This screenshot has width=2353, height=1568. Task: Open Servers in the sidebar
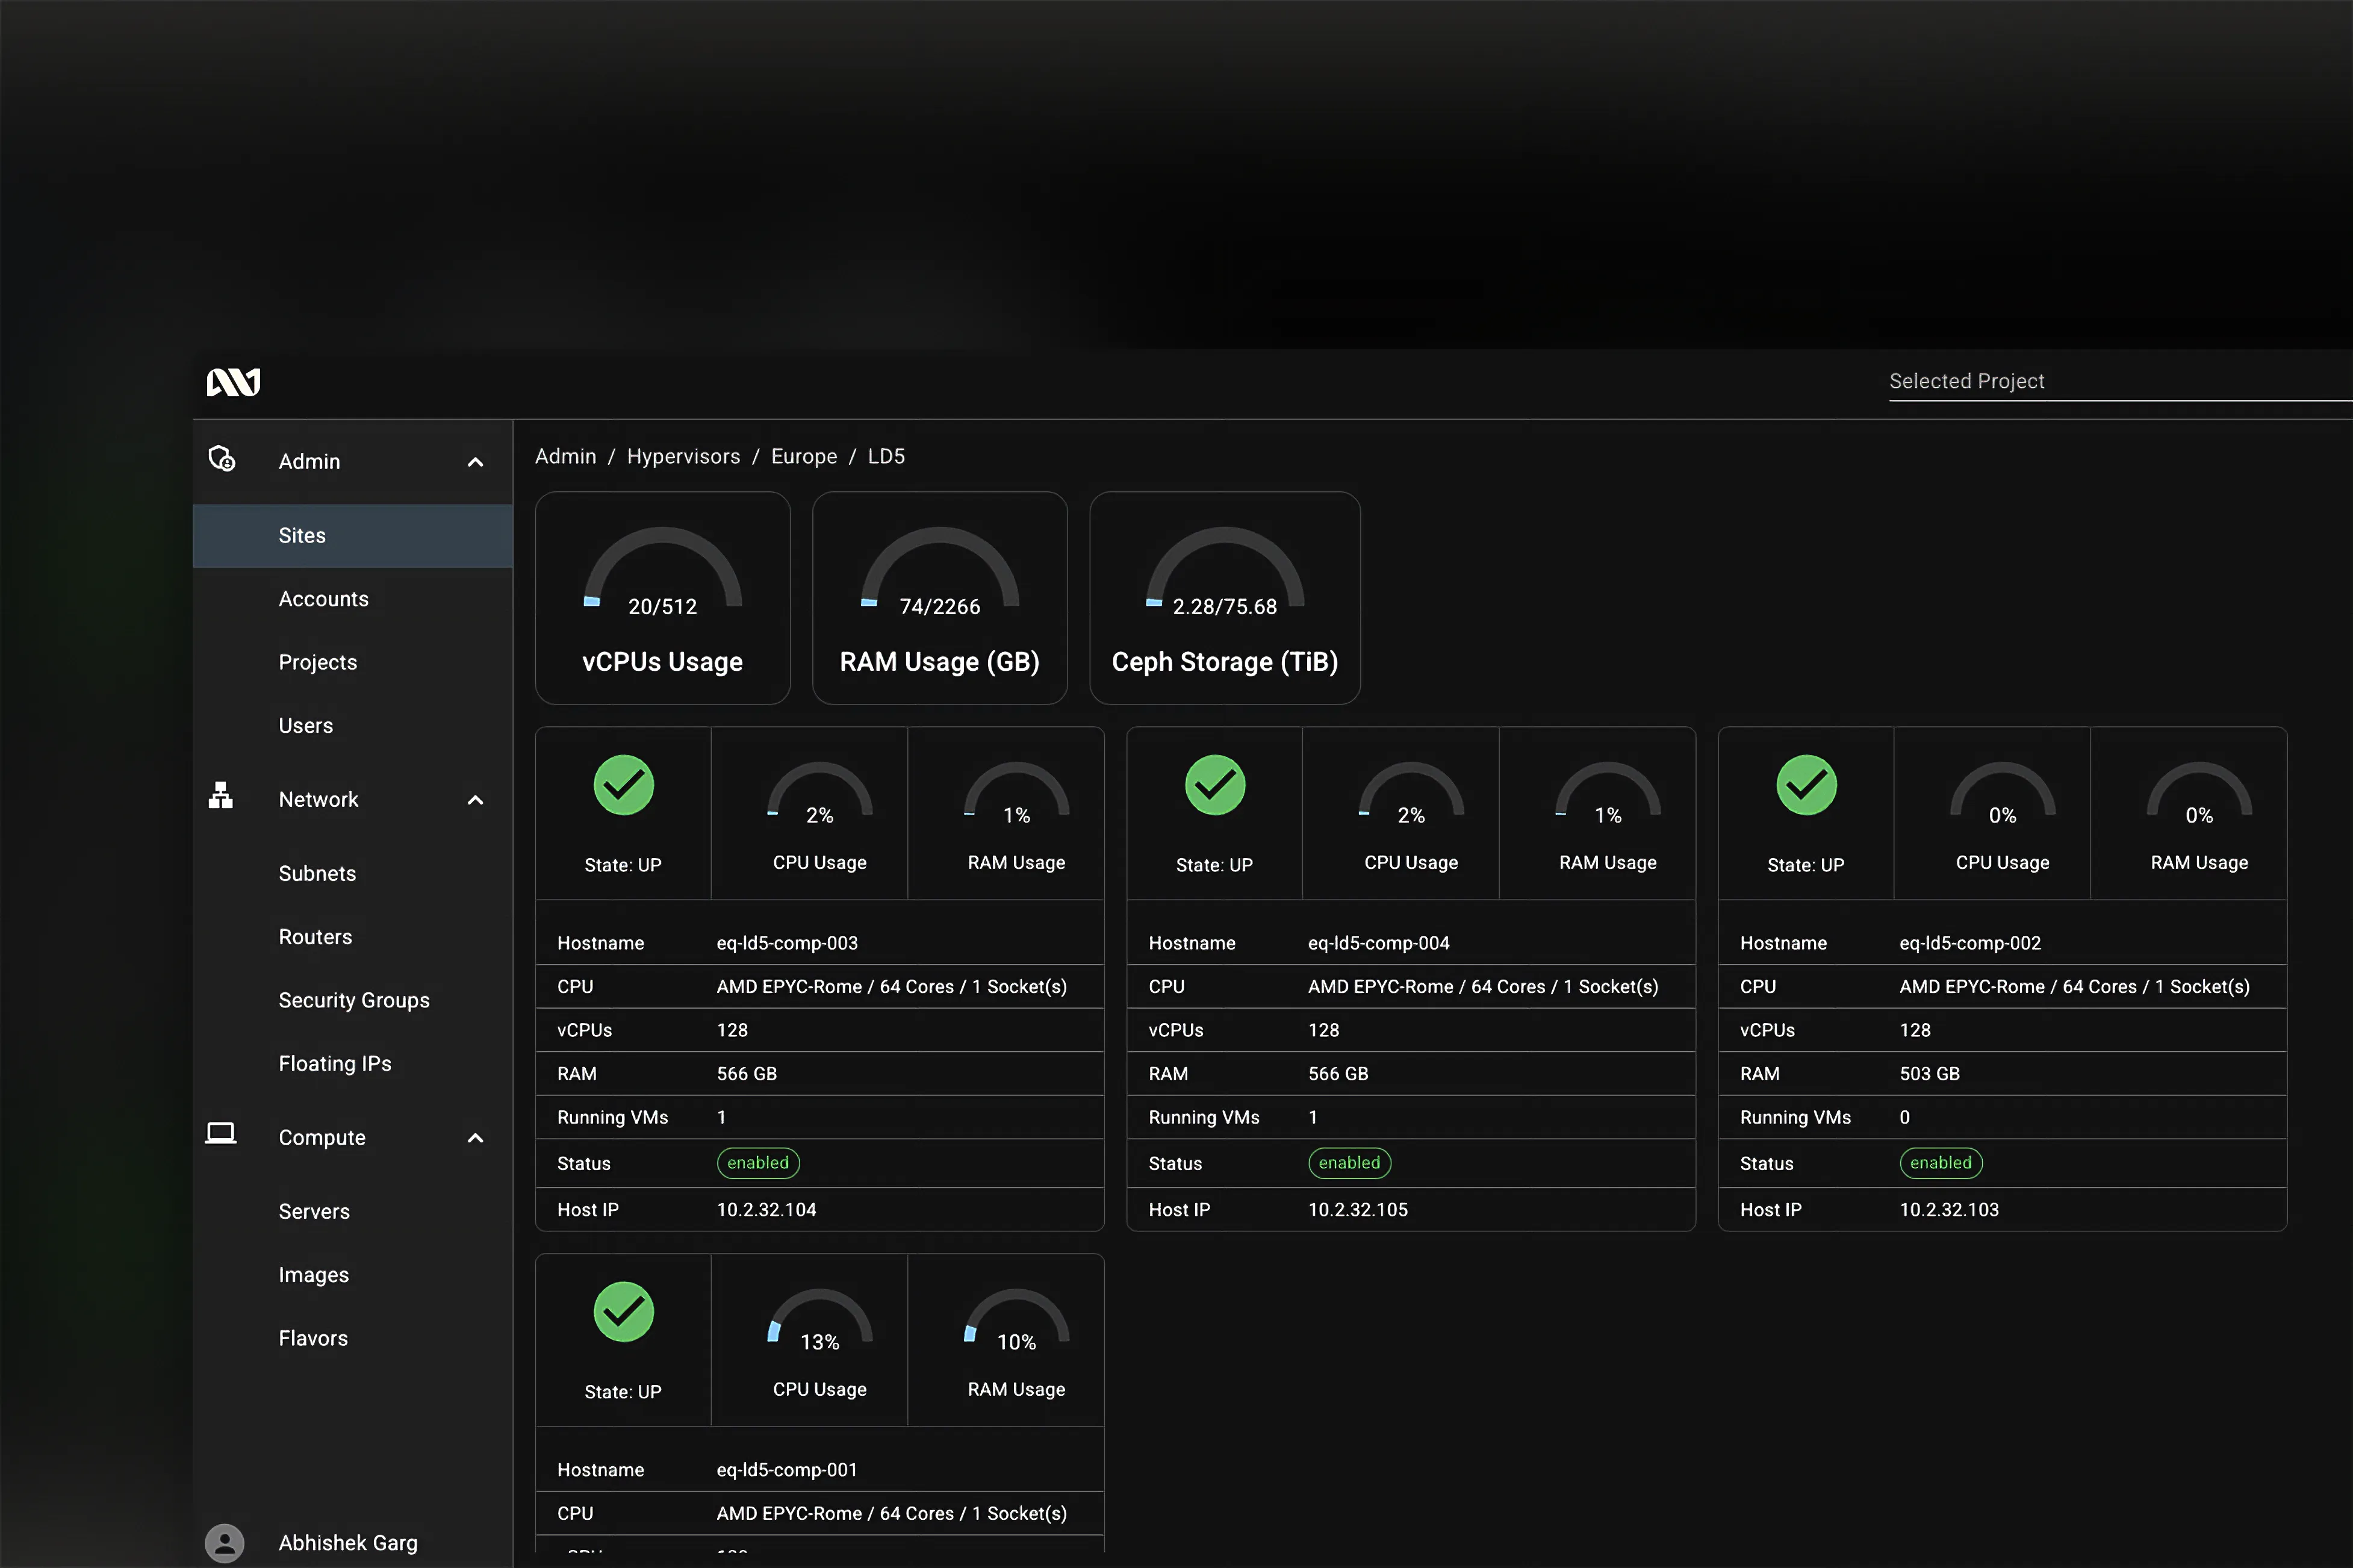coord(353,1212)
